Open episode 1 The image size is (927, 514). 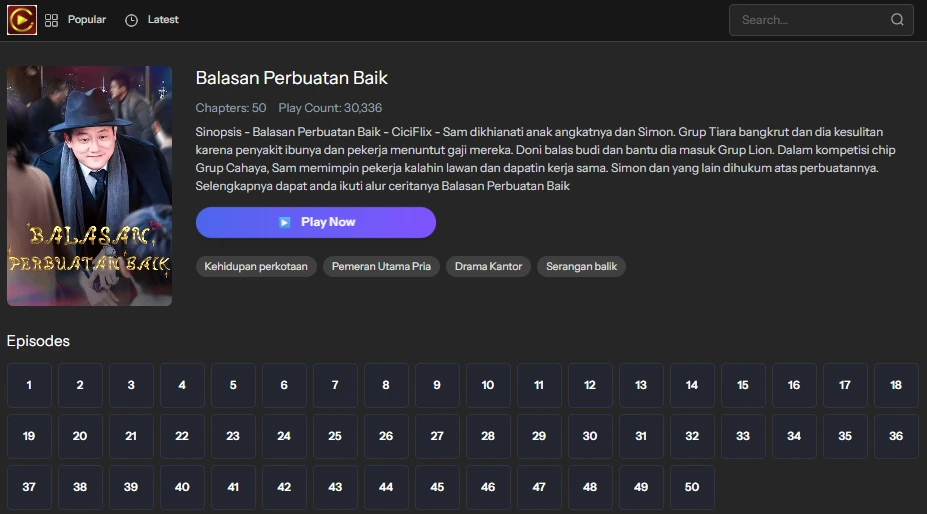29,385
